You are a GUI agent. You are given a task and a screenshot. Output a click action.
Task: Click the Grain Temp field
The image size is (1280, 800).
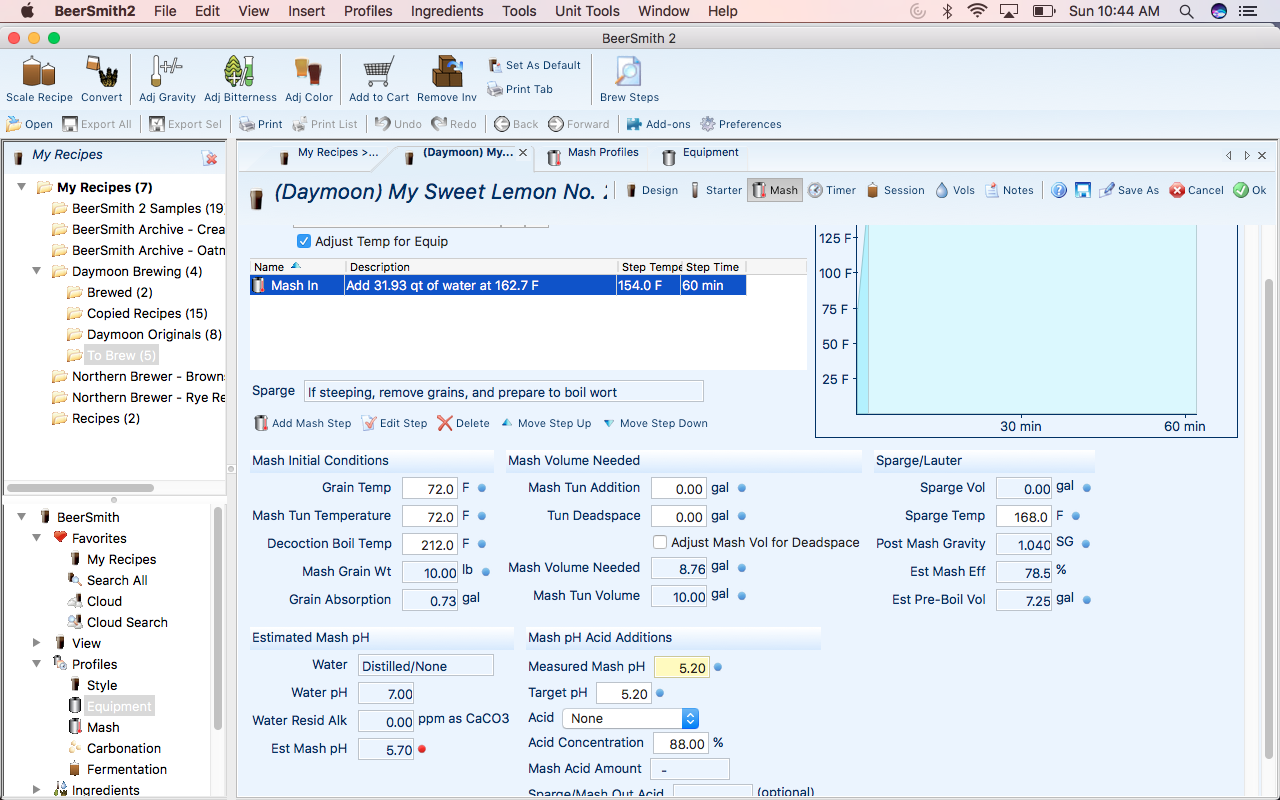(430, 488)
